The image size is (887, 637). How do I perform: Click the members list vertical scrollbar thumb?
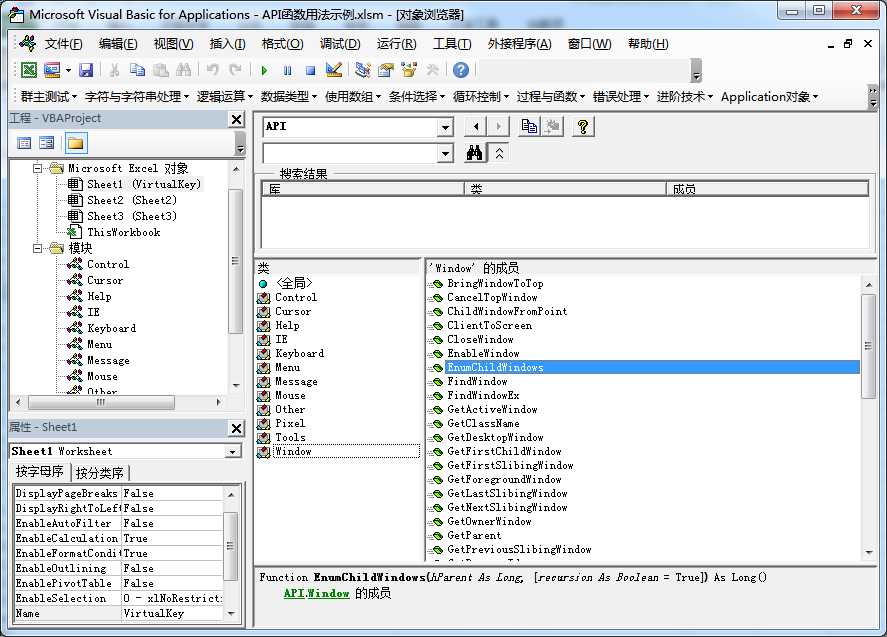coord(868,346)
